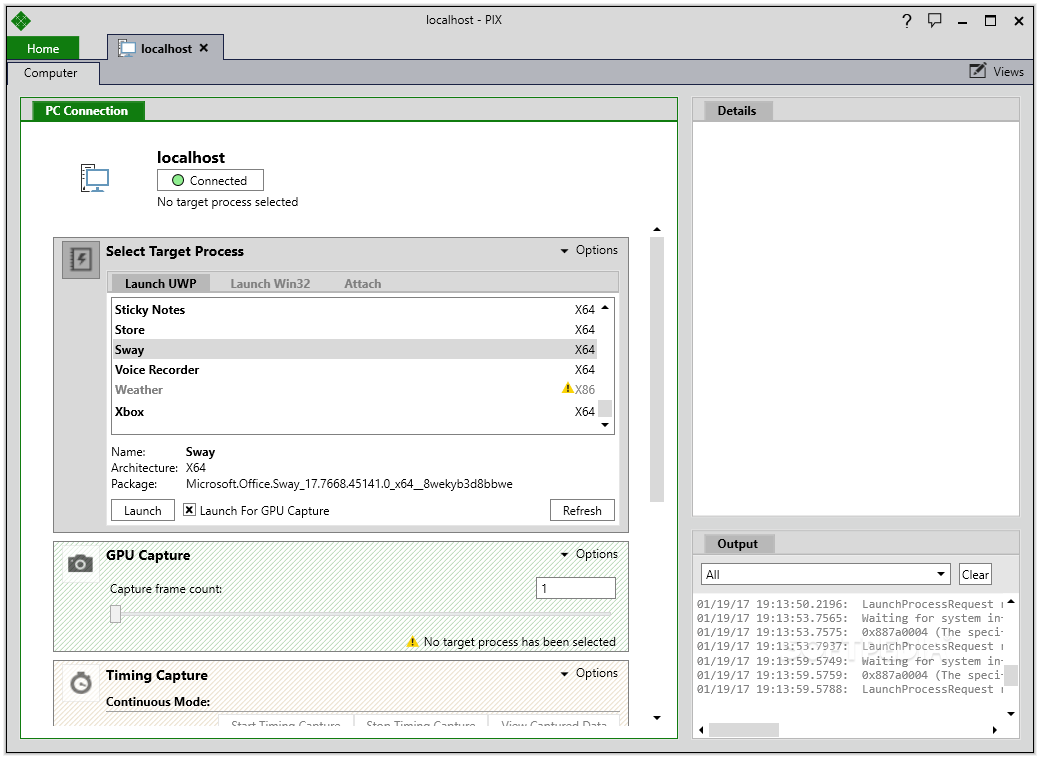Click the Output horizontal scrollbar thumb

pyautogui.click(x=744, y=730)
